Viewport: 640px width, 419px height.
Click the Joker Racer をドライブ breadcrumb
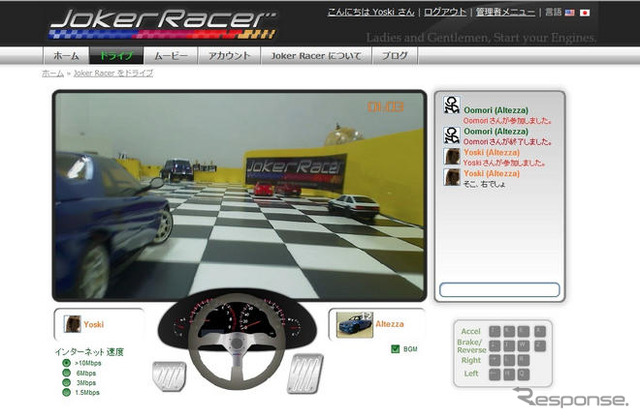(113, 73)
